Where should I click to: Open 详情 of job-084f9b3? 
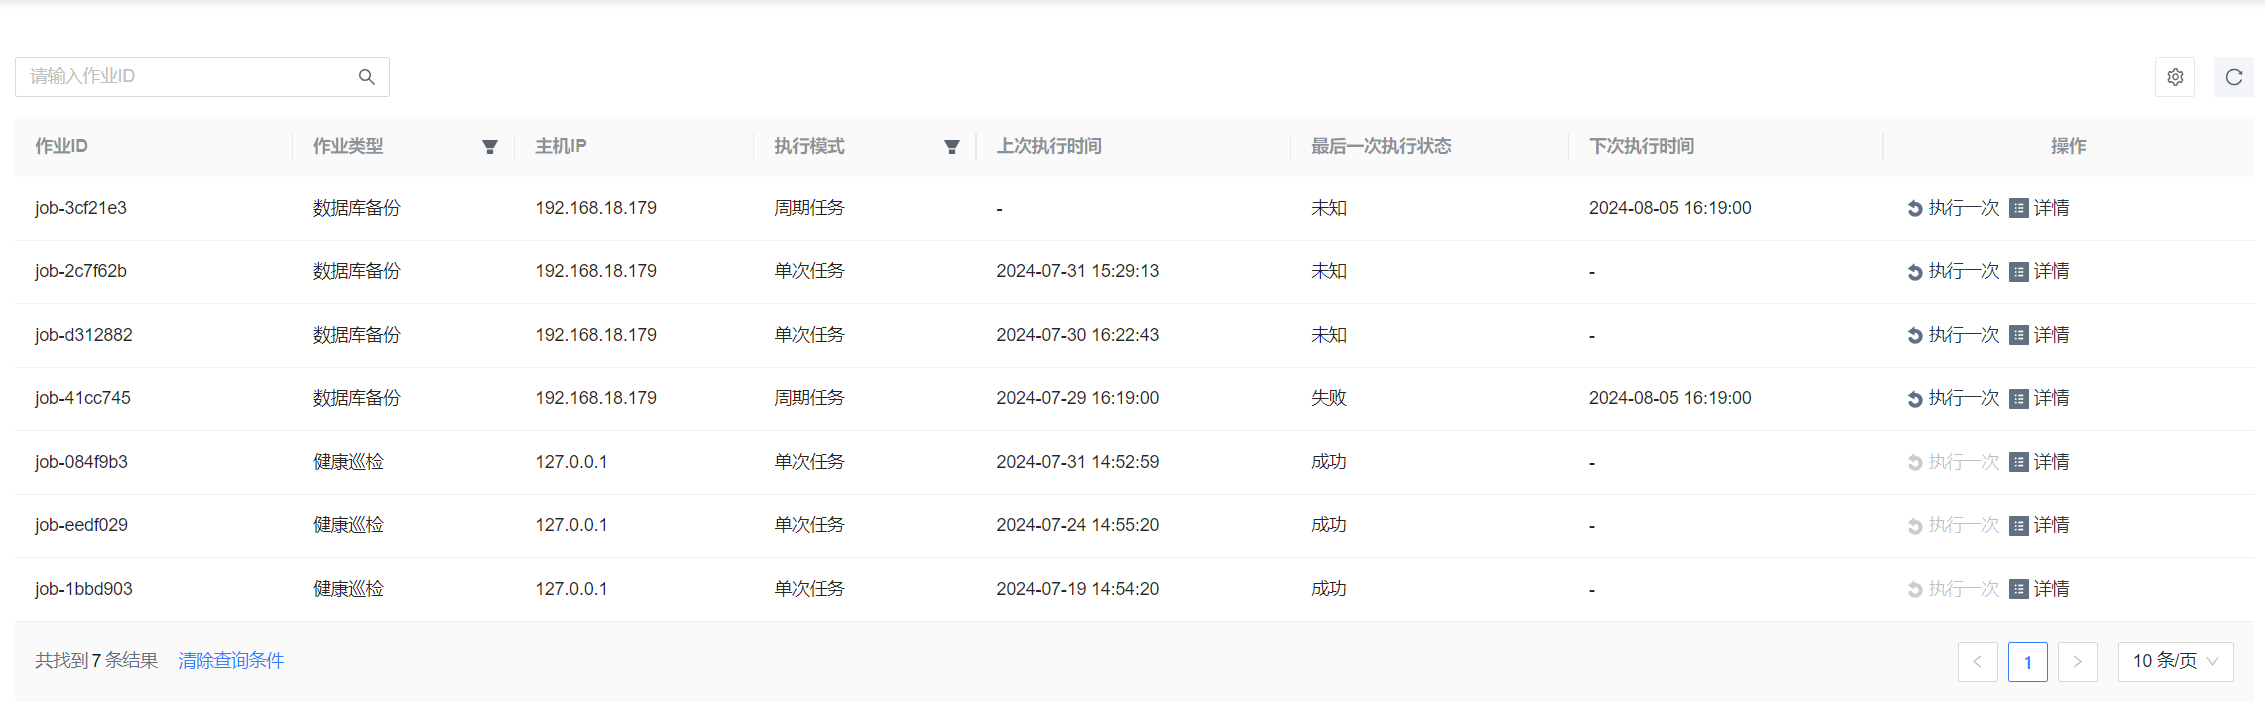pyautogui.click(x=2040, y=462)
